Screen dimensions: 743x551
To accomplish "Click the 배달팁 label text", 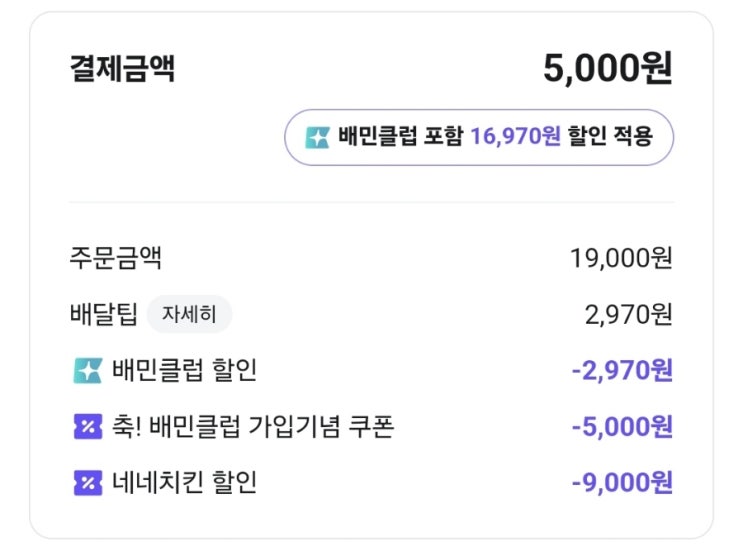I will 103,315.
